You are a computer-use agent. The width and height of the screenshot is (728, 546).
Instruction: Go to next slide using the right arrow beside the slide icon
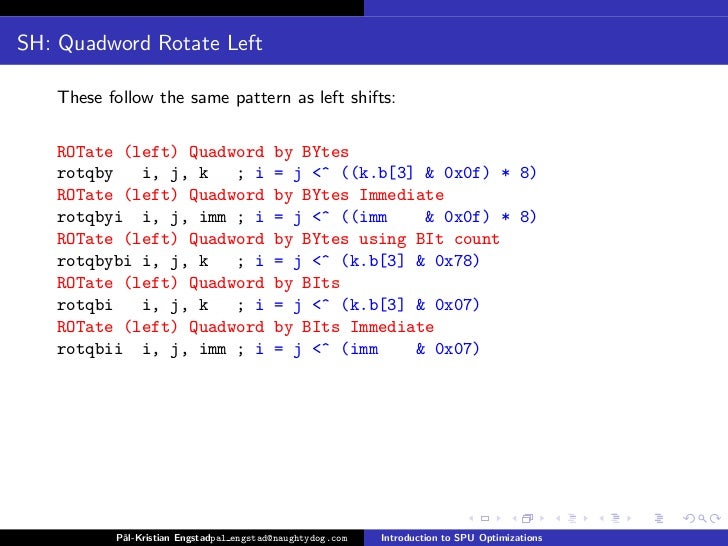pos(499,518)
